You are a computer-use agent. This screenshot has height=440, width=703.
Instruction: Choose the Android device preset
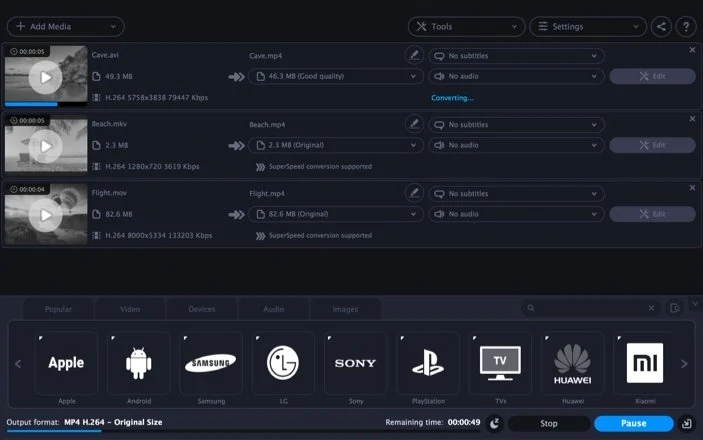tap(138, 363)
